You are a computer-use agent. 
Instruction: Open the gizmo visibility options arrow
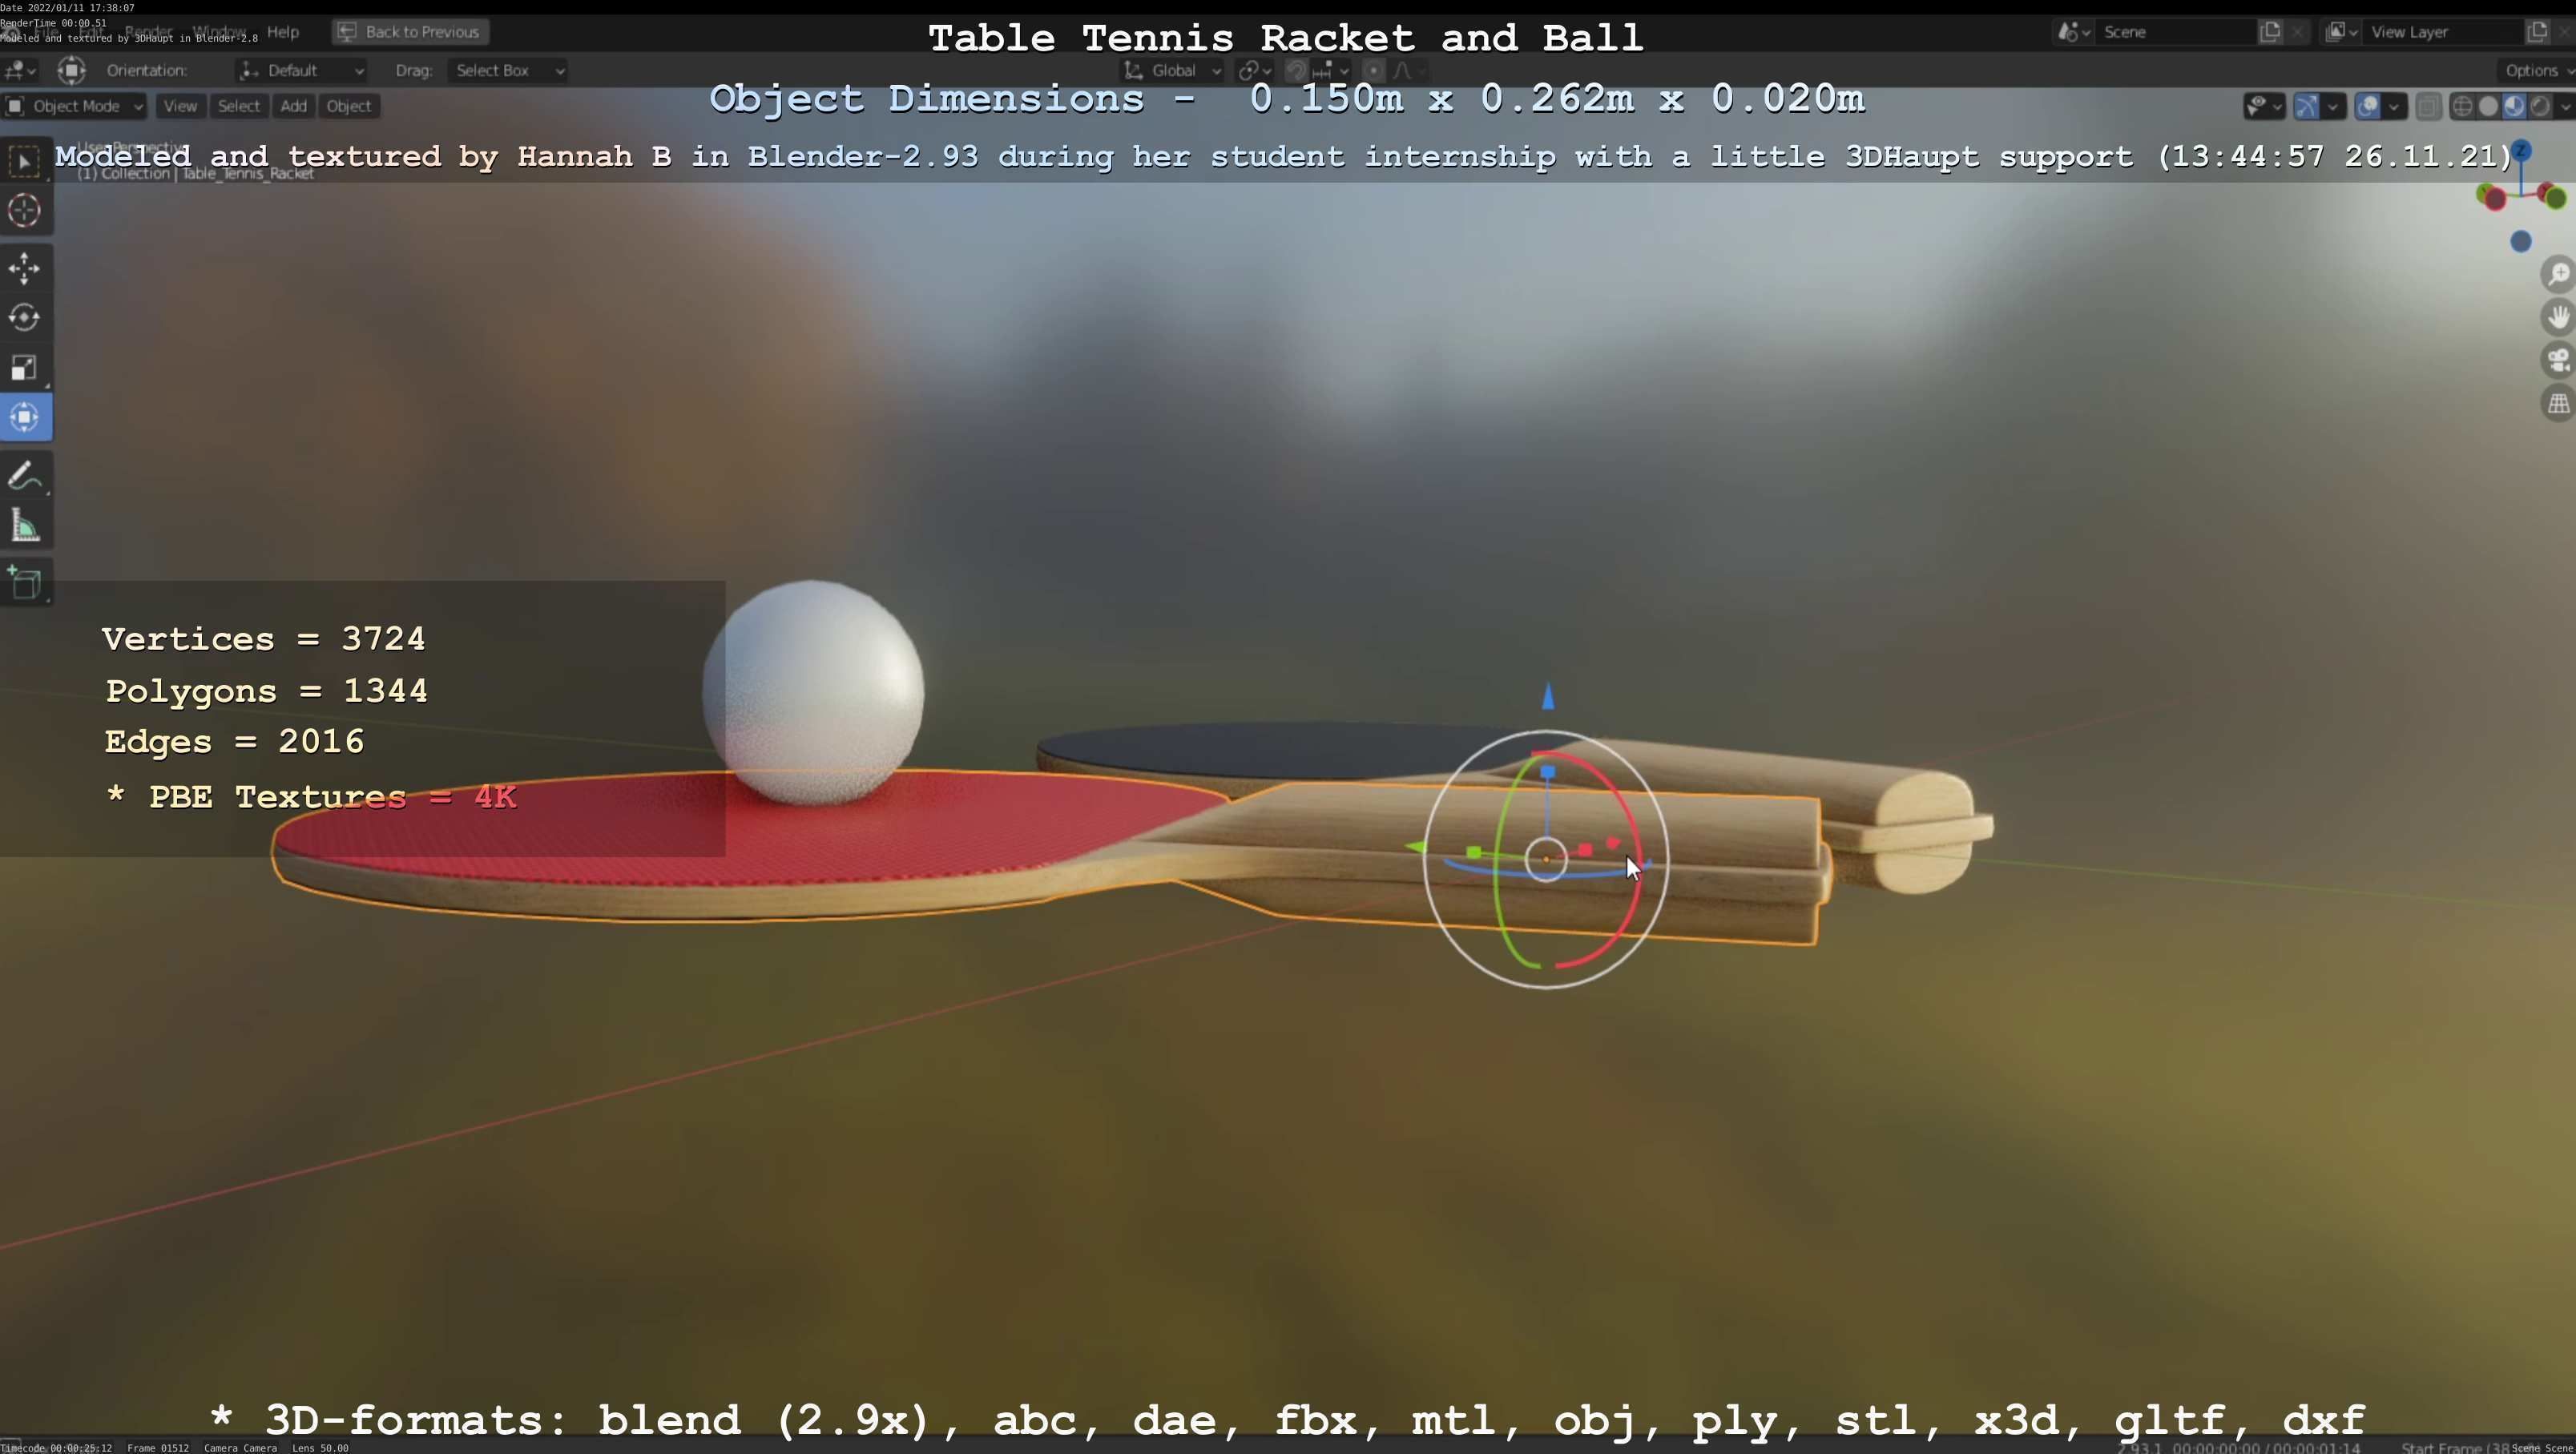point(2333,106)
